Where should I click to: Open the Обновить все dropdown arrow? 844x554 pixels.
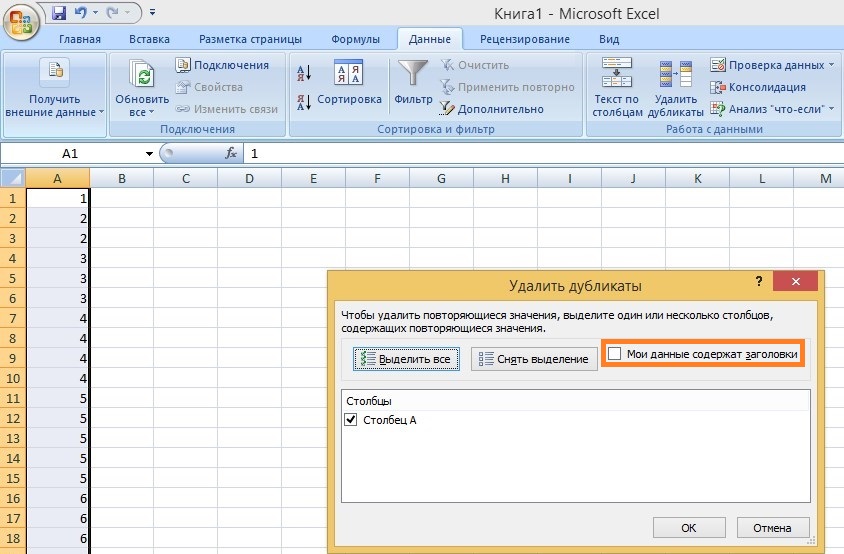point(151,112)
